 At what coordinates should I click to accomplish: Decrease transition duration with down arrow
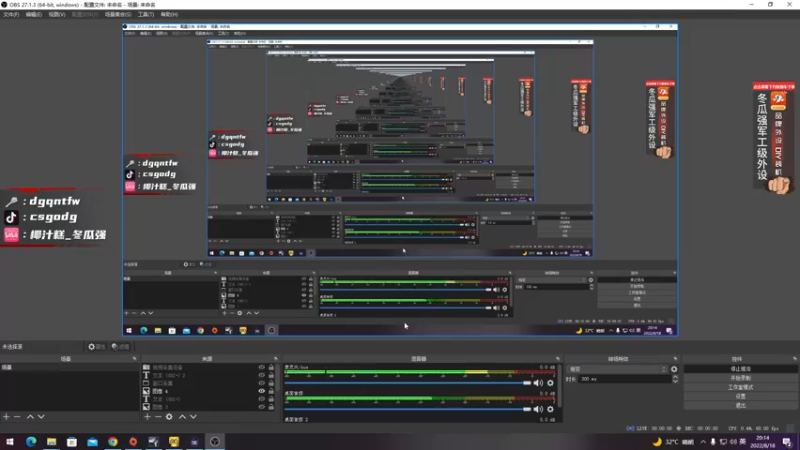(675, 381)
